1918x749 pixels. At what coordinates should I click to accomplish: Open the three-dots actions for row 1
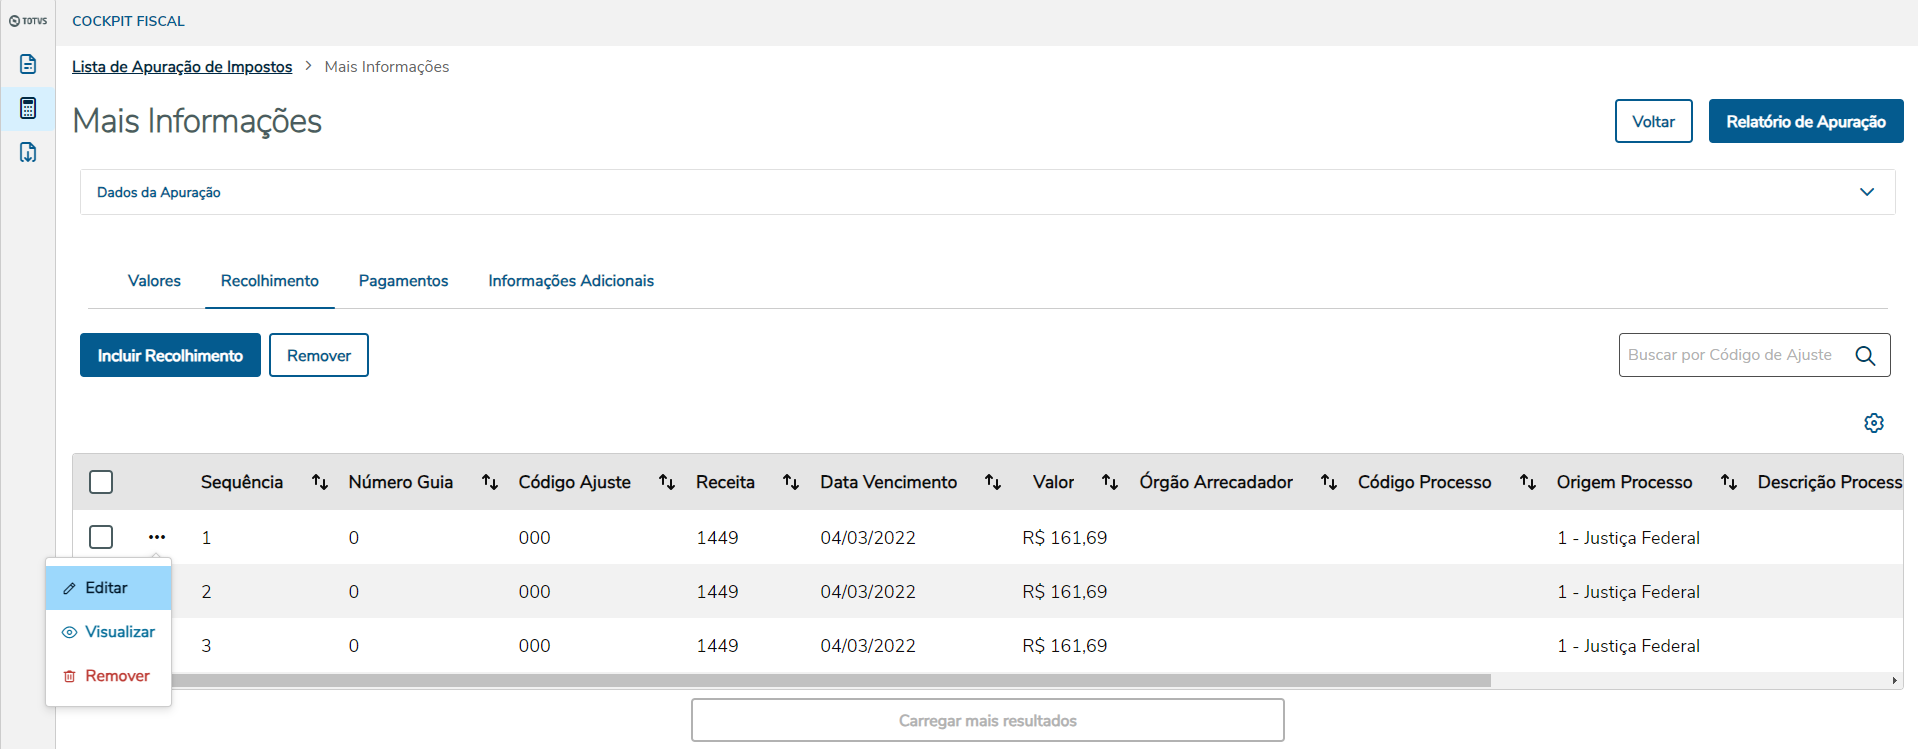(157, 537)
